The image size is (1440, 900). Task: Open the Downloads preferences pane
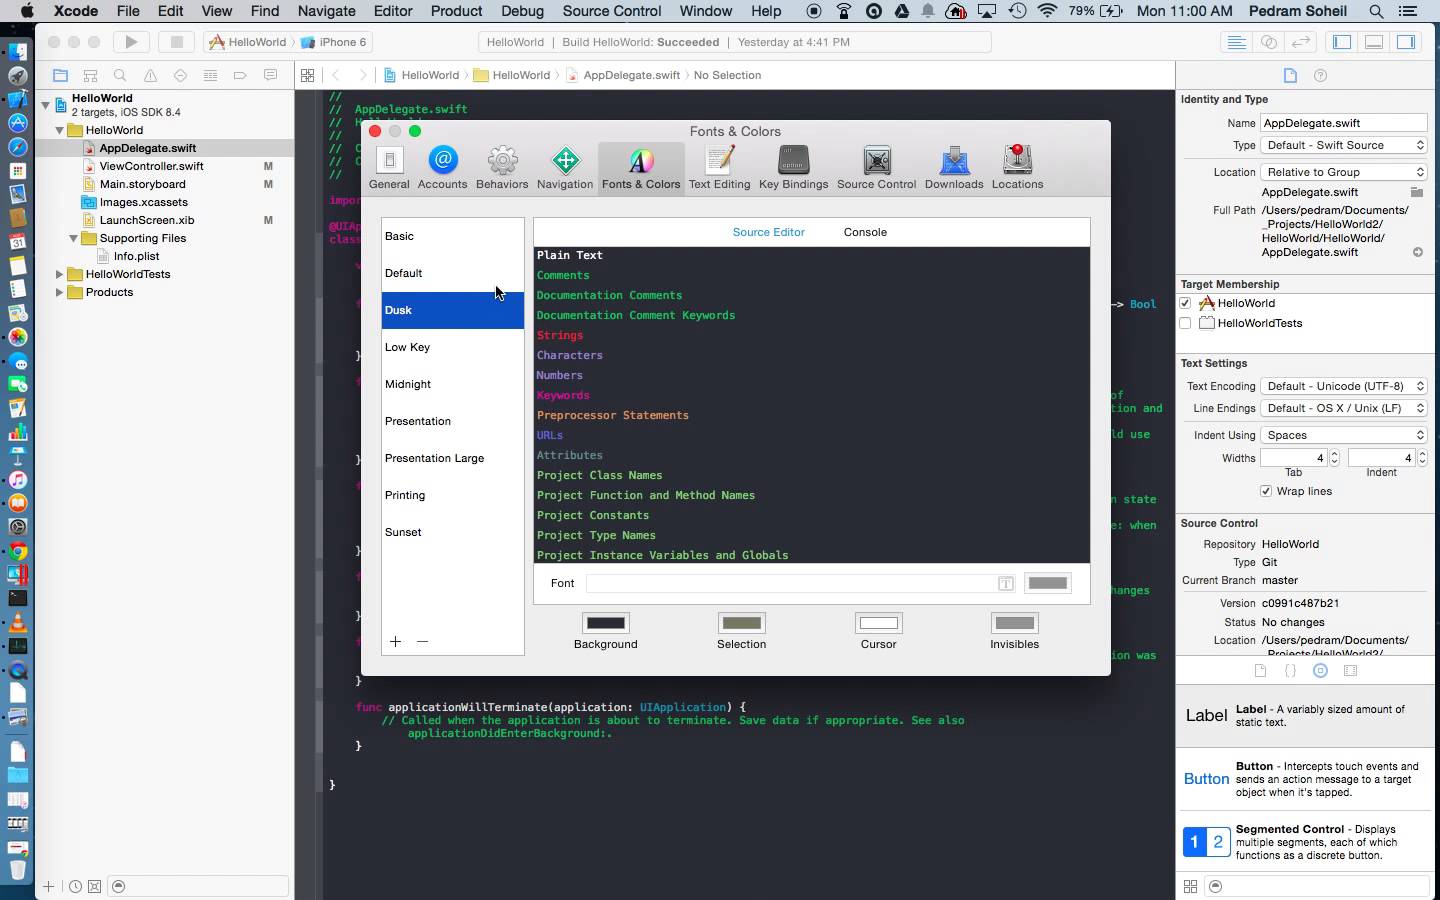(954, 167)
